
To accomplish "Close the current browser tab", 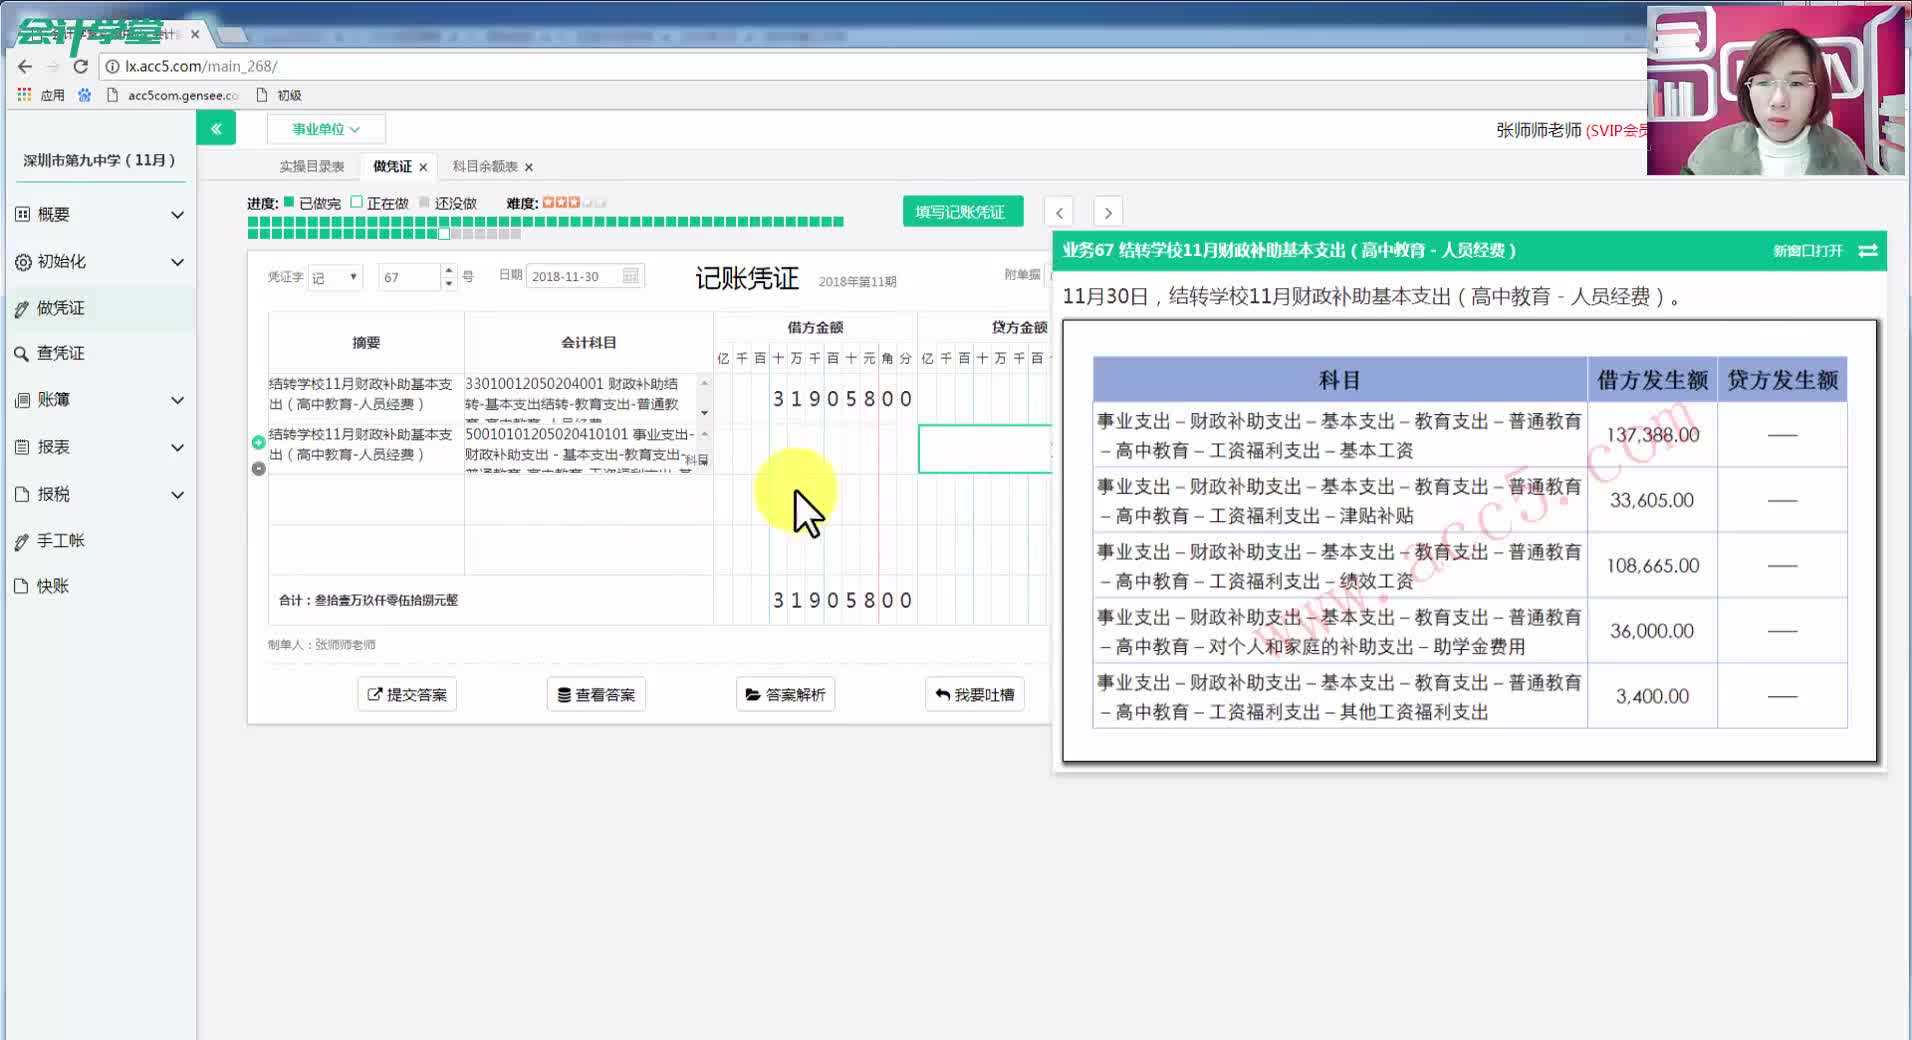I will click(195, 34).
